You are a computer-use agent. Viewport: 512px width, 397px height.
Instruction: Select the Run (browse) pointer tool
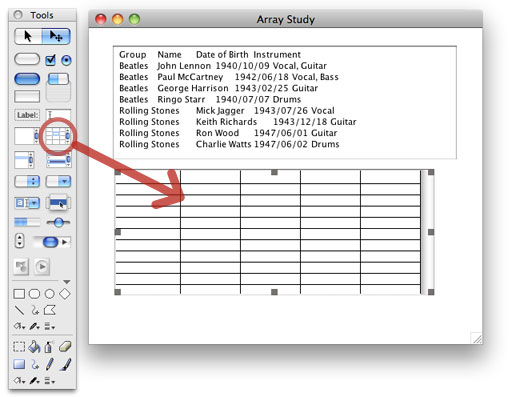pos(28,36)
